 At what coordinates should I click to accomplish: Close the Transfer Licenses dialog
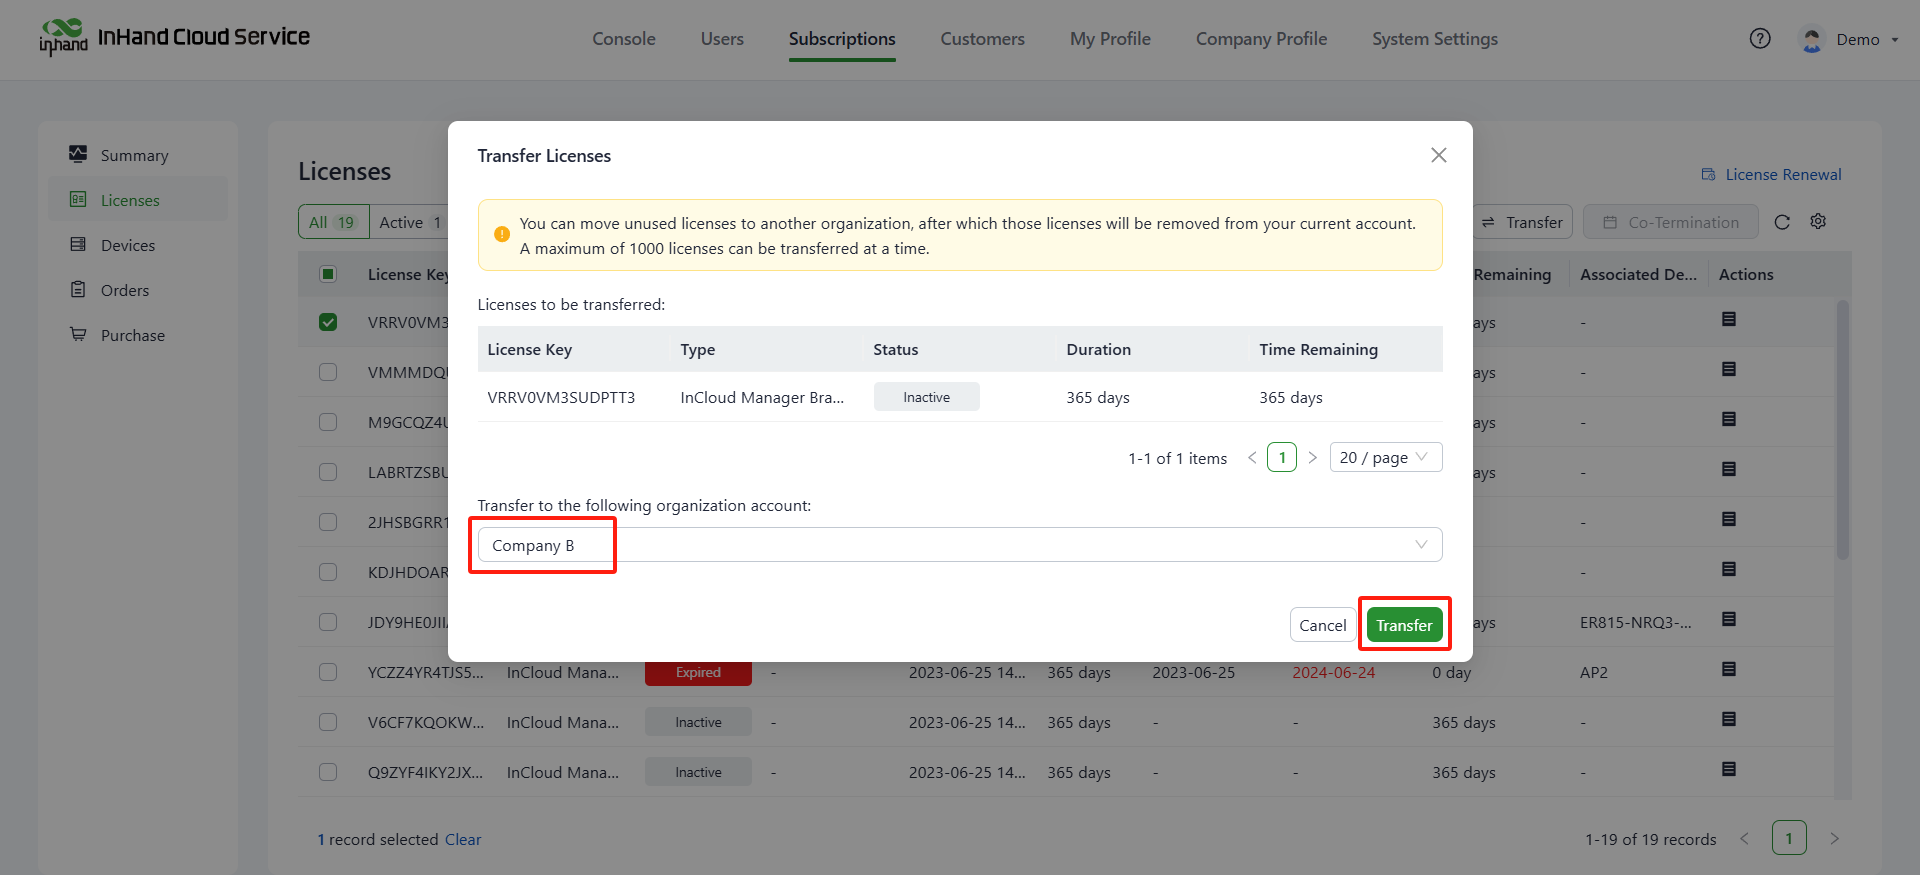pyautogui.click(x=1438, y=155)
